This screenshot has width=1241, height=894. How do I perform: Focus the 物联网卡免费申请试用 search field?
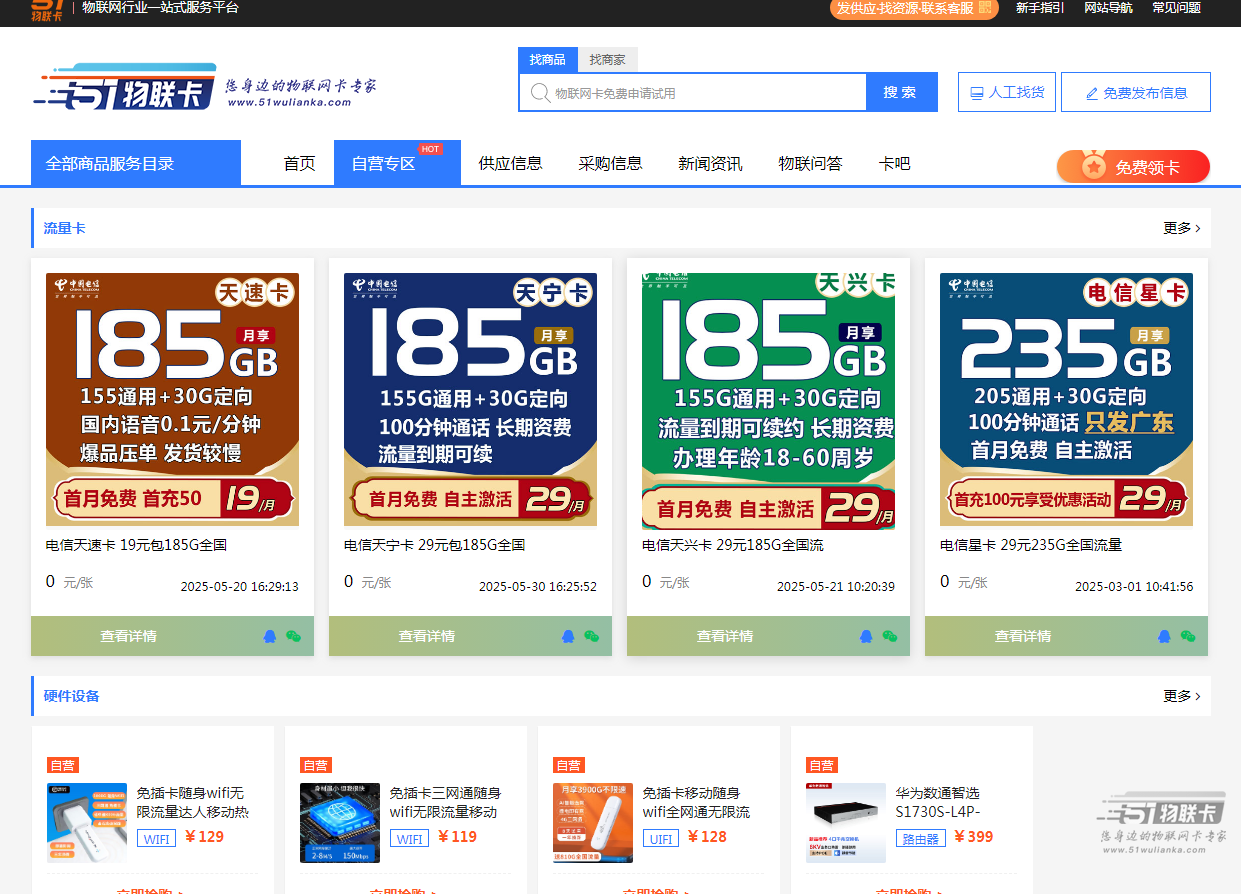[693, 93]
